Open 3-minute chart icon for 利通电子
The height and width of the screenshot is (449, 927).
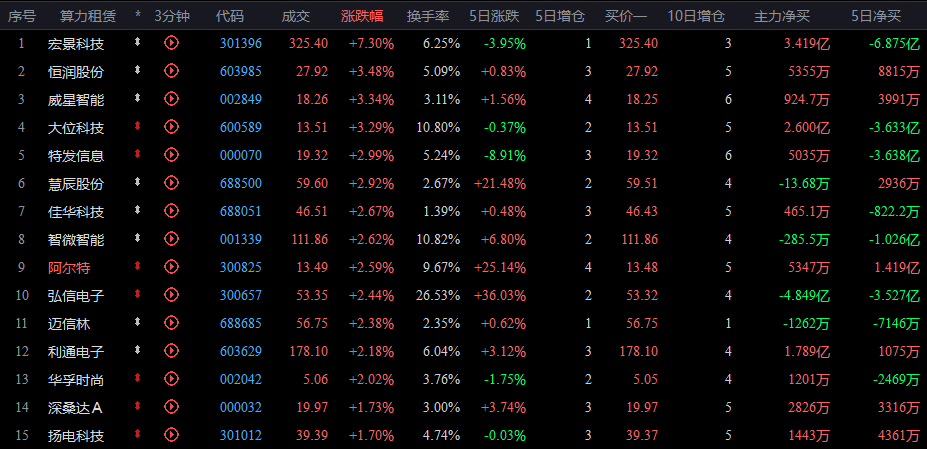click(x=171, y=351)
